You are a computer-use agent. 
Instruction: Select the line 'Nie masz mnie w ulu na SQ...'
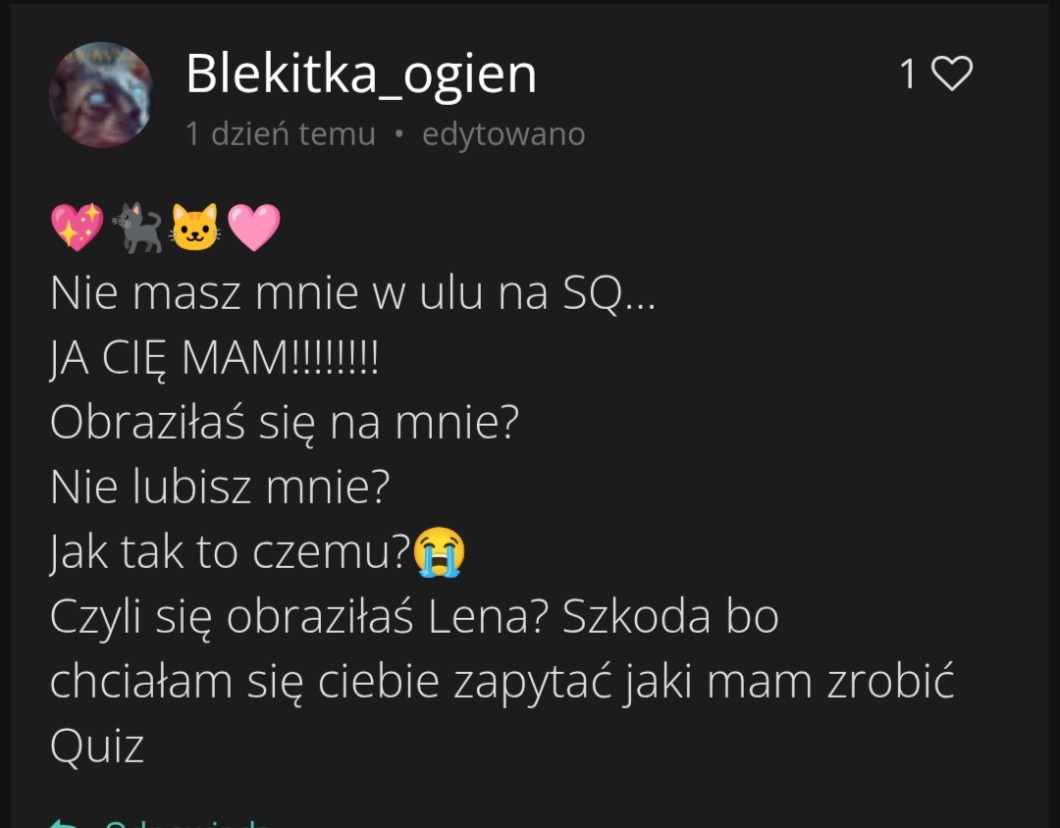click(353, 293)
